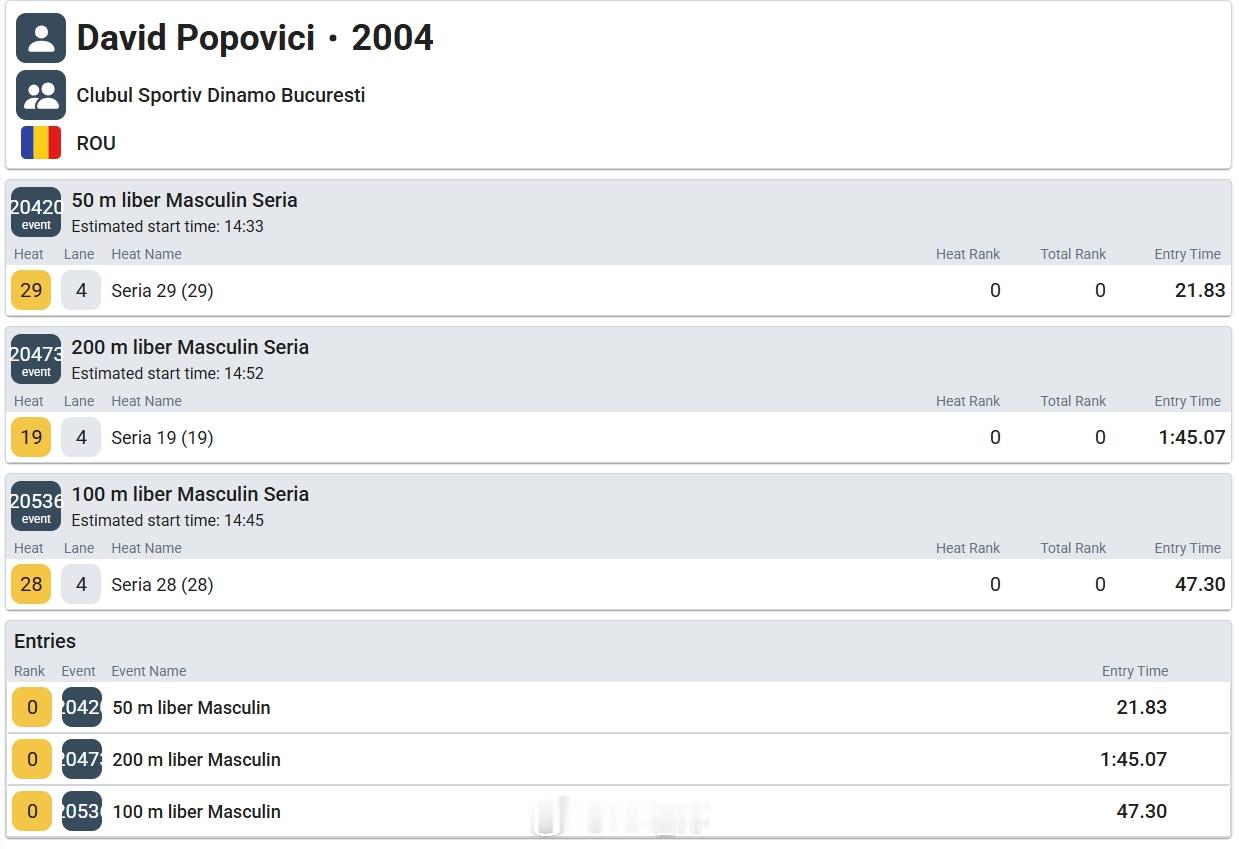
Task: Click the swimmer profile person icon
Action: [x=41, y=38]
